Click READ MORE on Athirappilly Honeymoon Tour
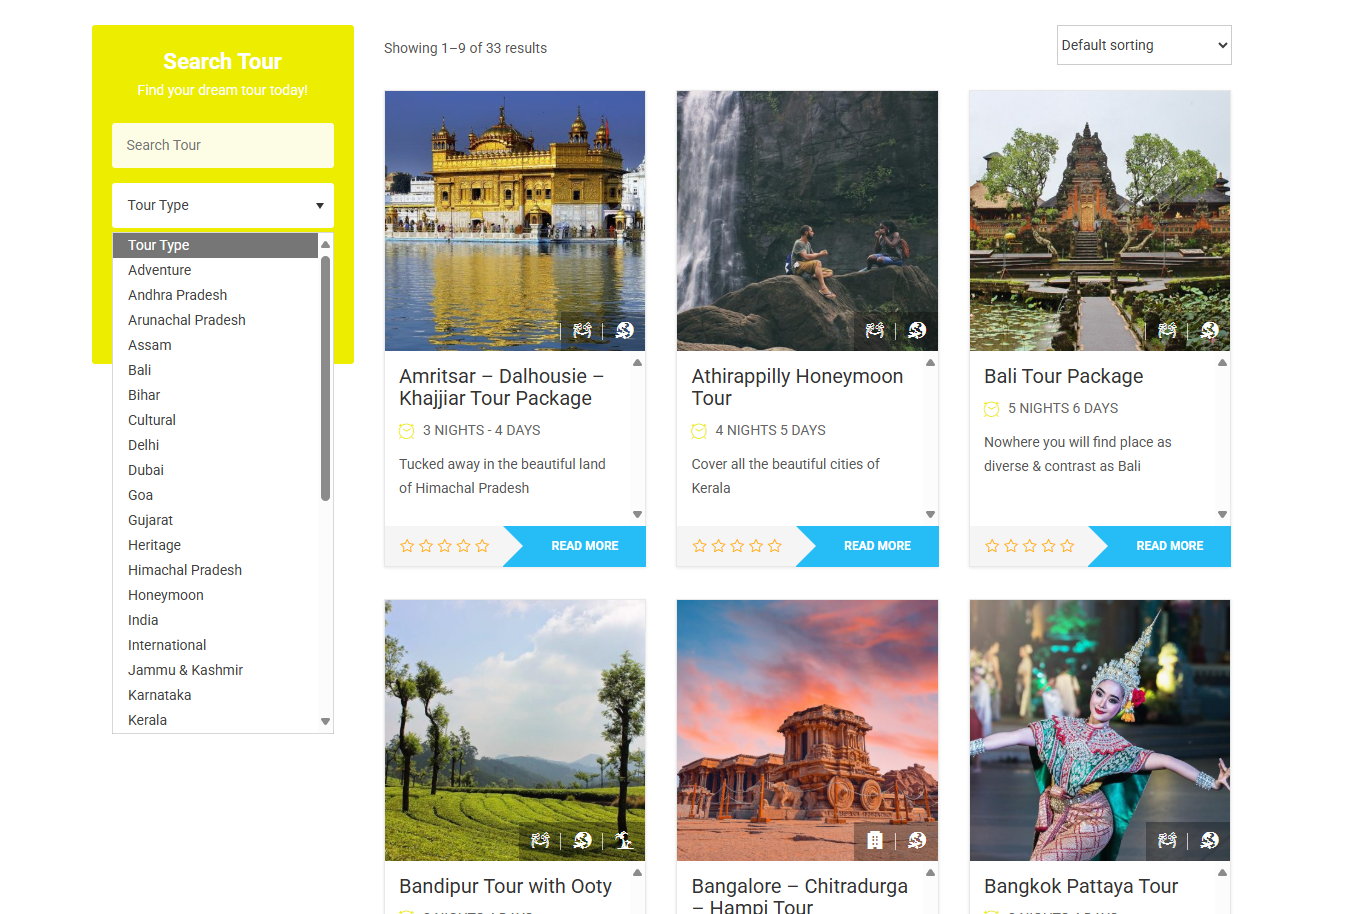The image size is (1368, 914). tap(877, 546)
